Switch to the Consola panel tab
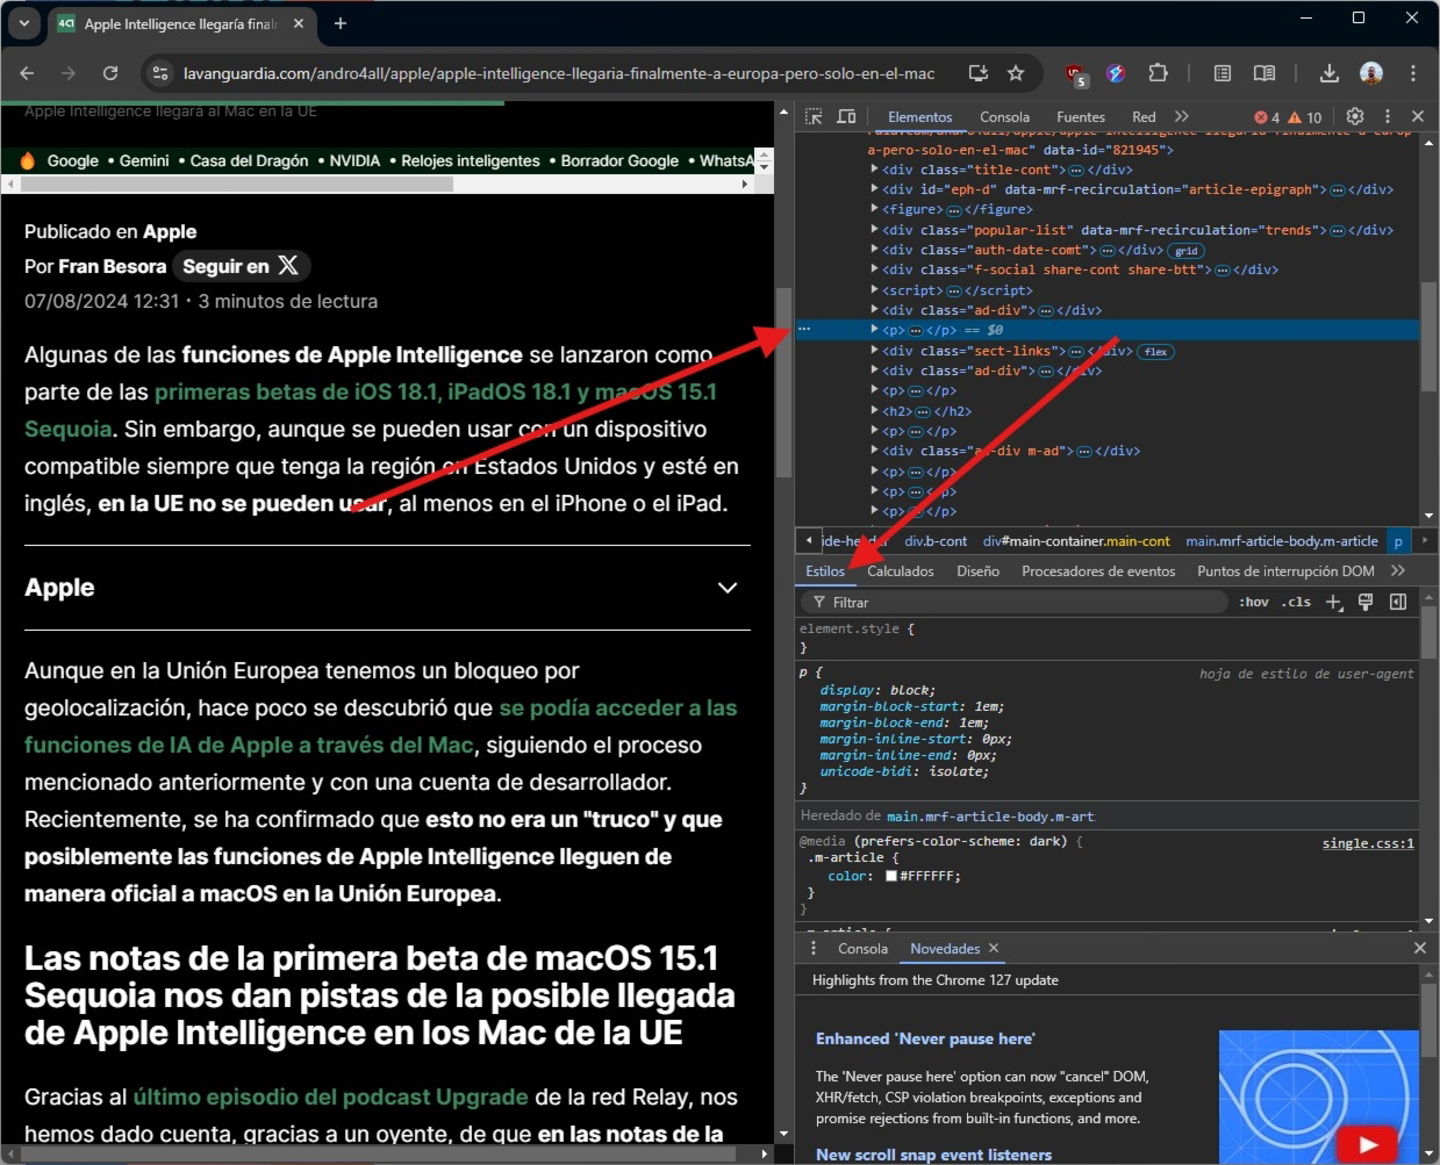Viewport: 1440px width, 1165px height. click(x=1004, y=117)
